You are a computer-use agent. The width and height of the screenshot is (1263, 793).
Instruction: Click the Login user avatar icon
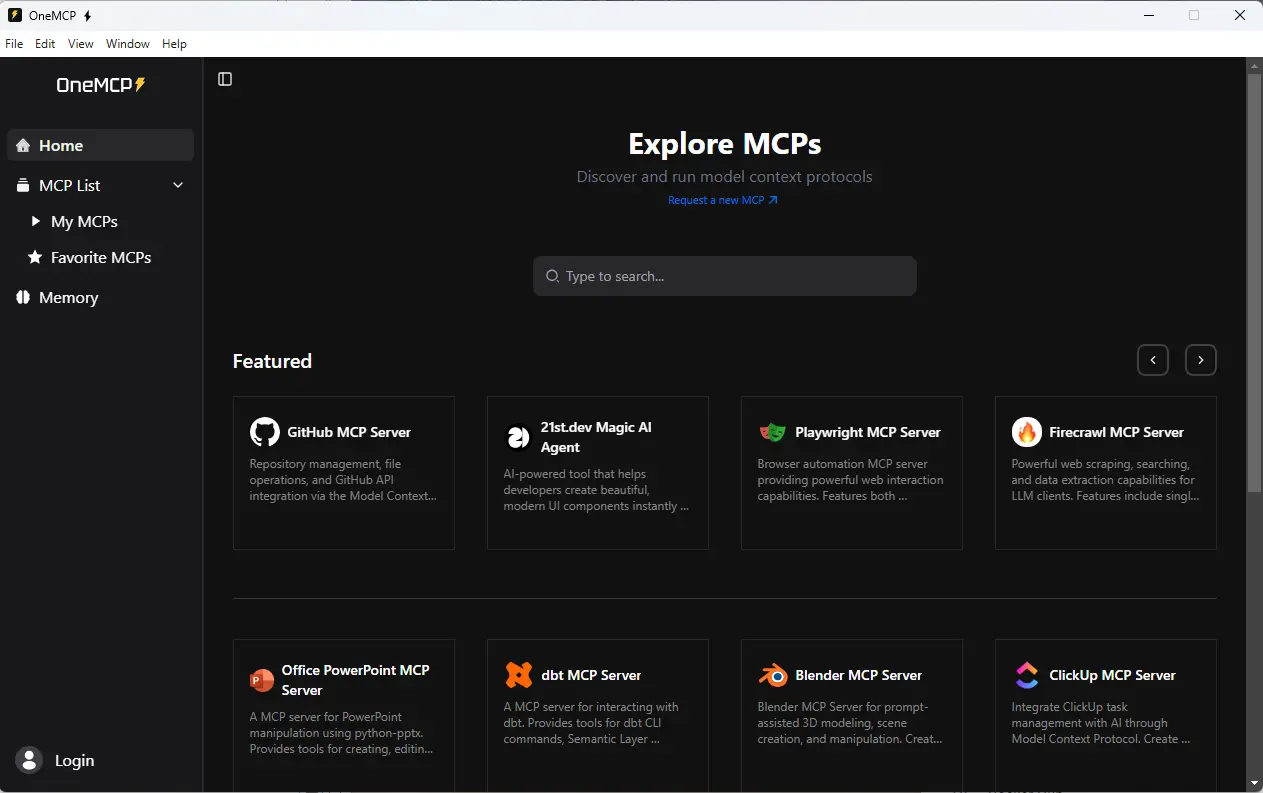(x=29, y=761)
